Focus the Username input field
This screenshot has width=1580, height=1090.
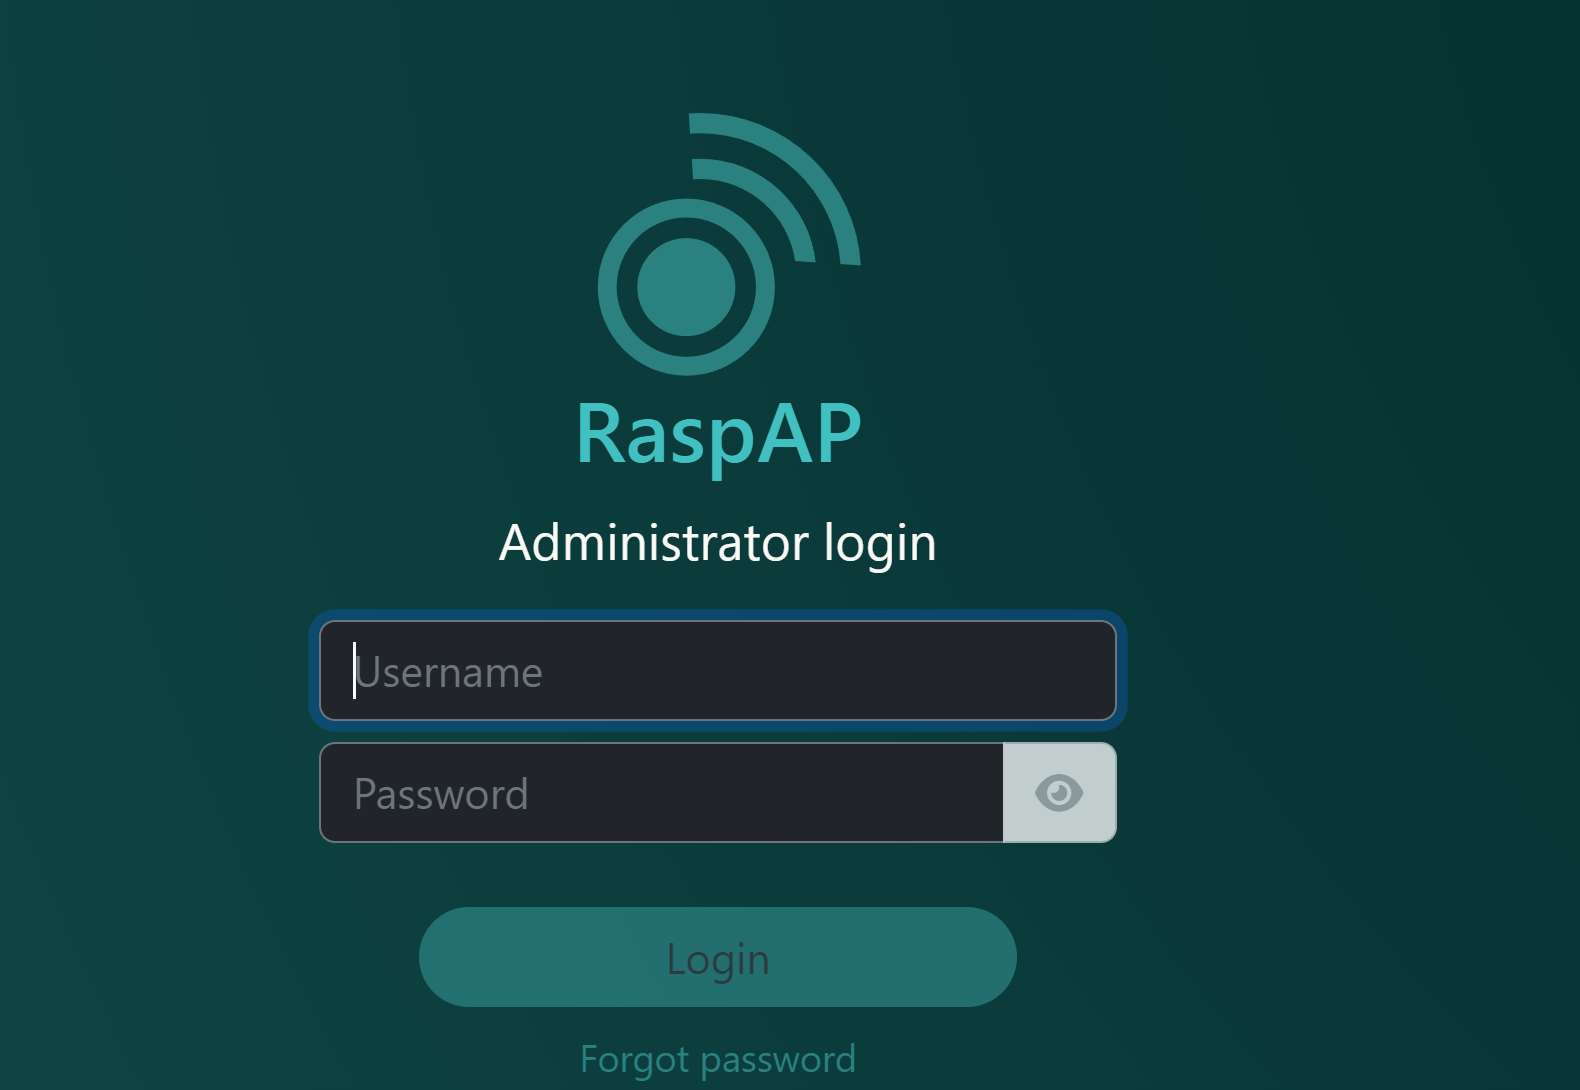[718, 670]
